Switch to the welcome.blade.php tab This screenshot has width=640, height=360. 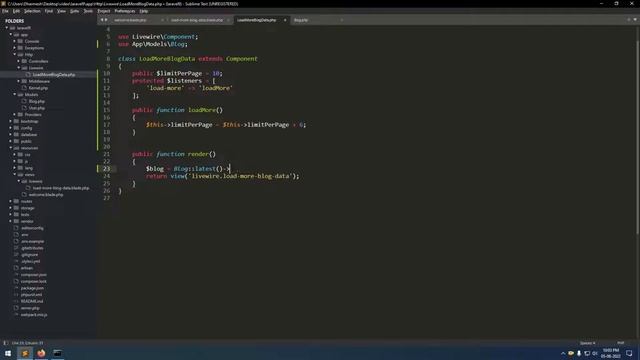pos(130,20)
